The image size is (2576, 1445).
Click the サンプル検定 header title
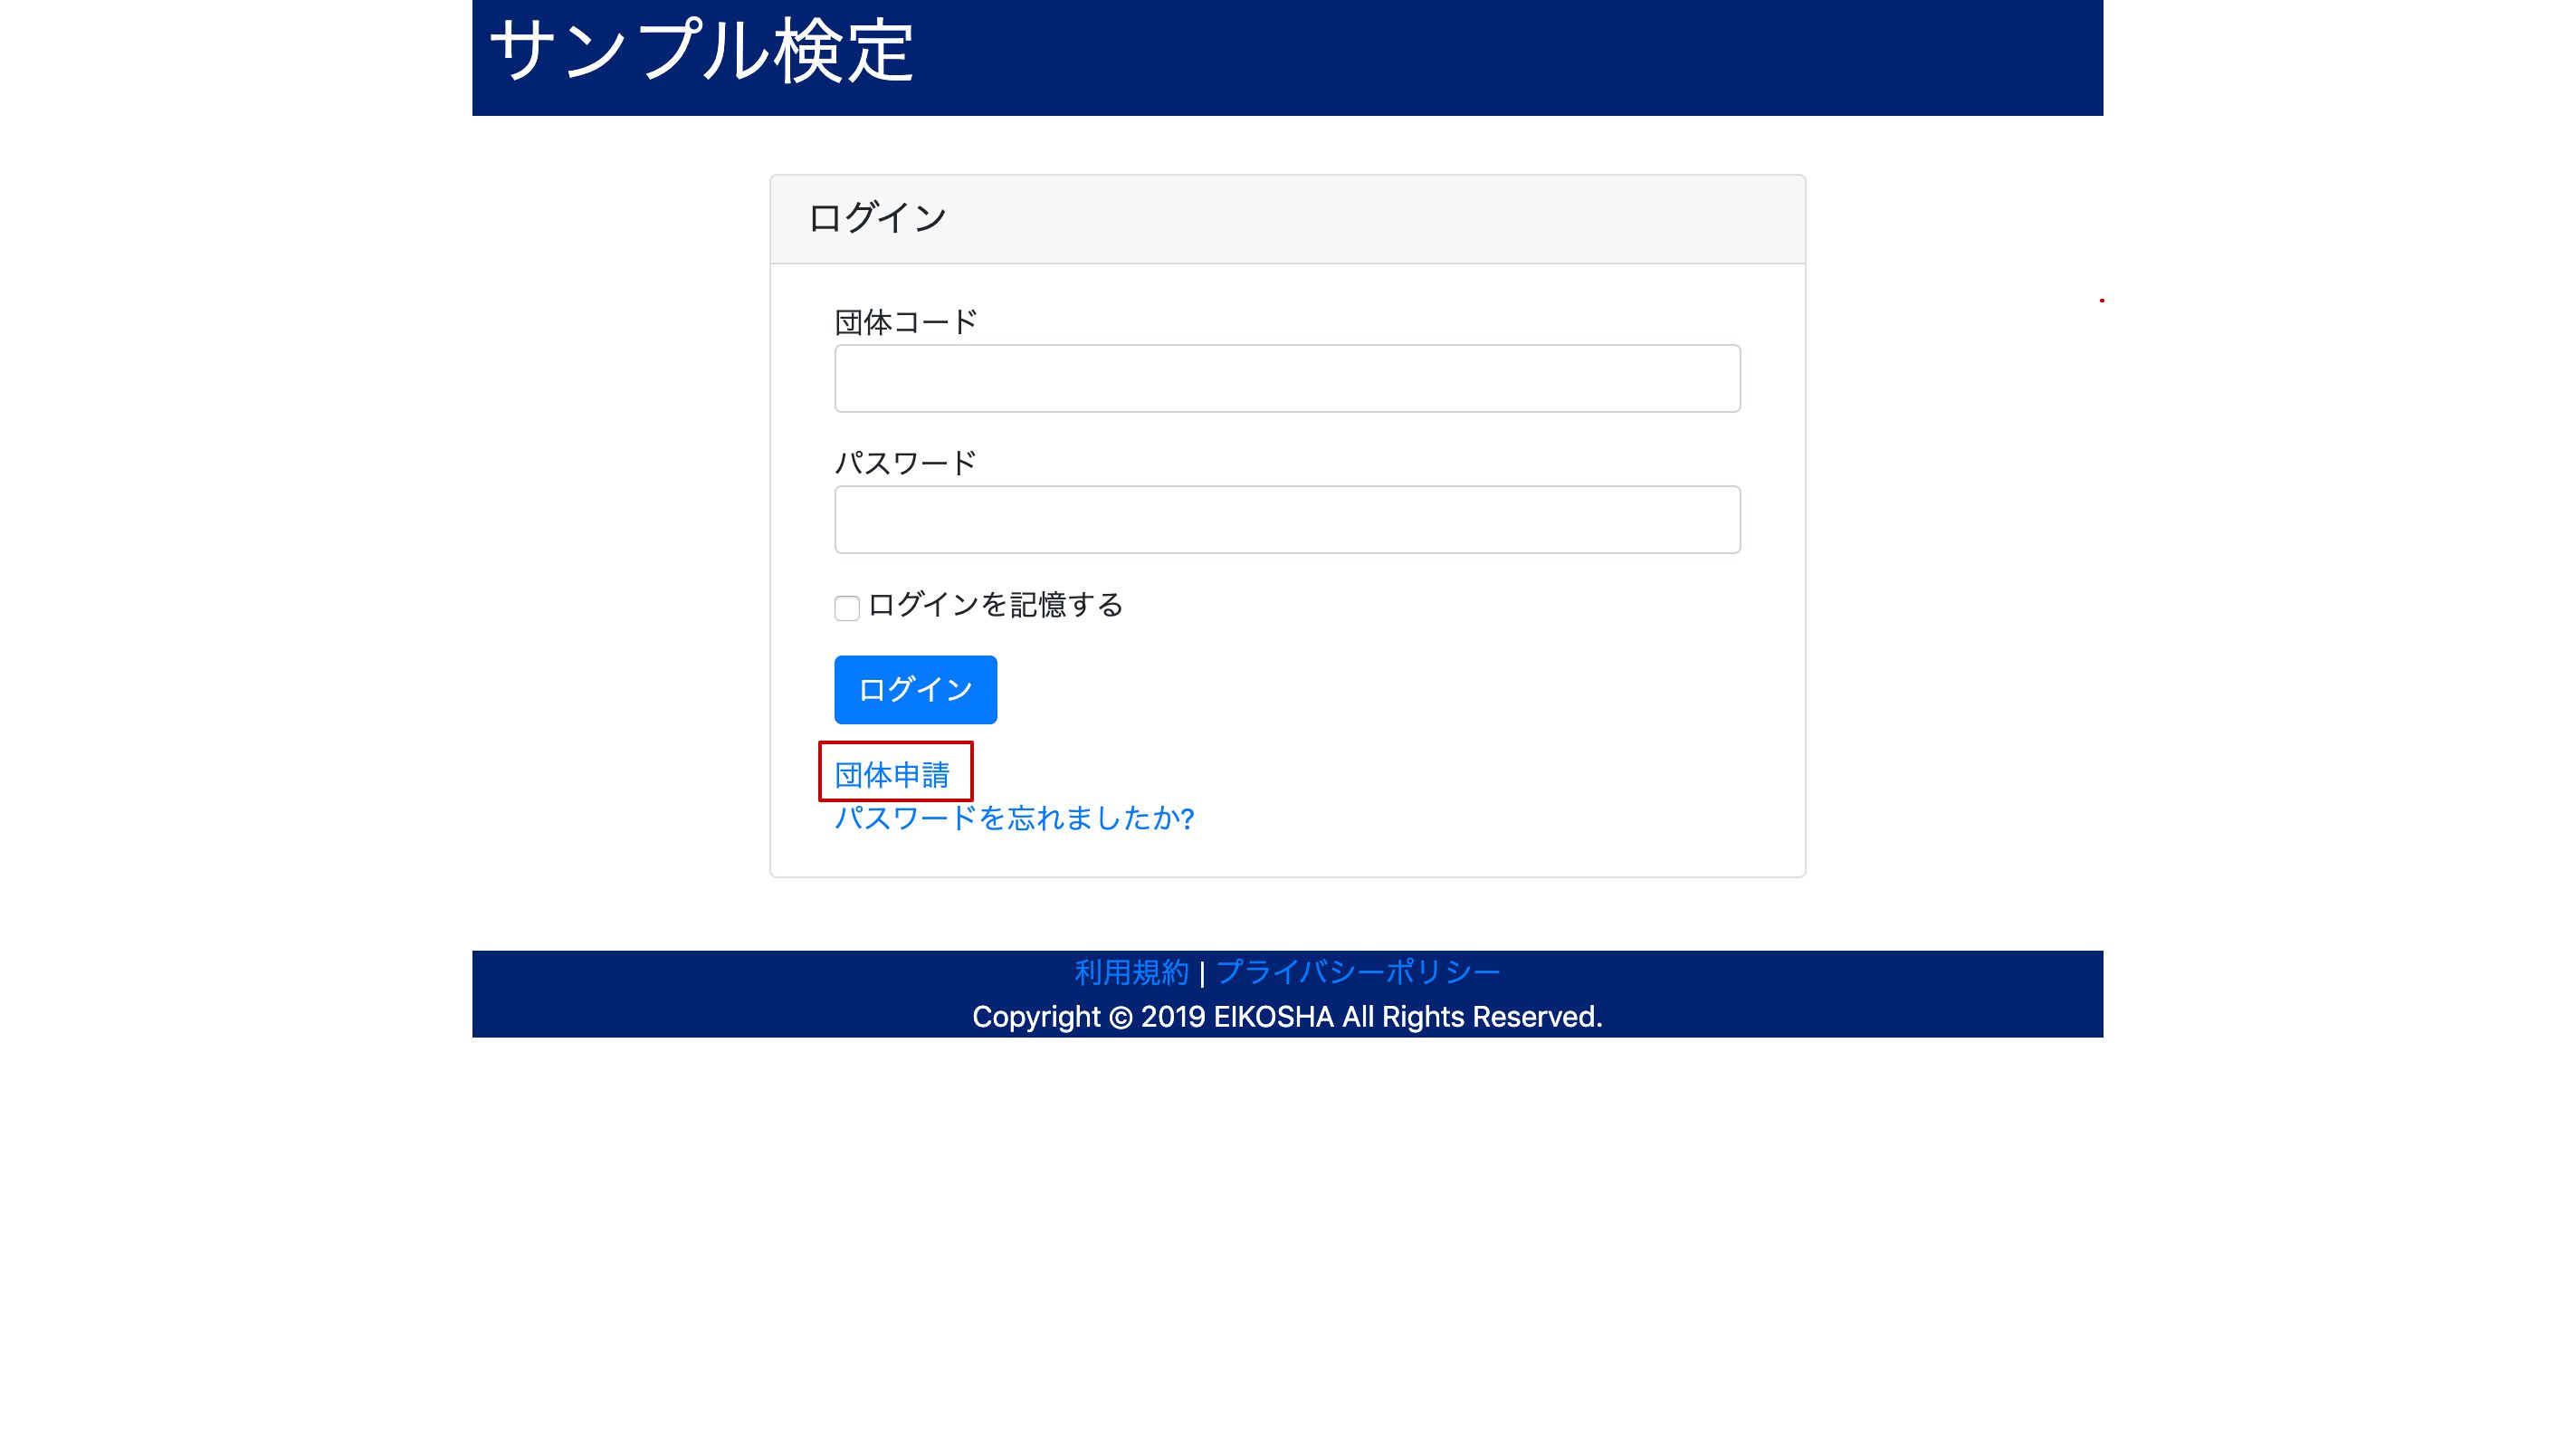[x=701, y=51]
